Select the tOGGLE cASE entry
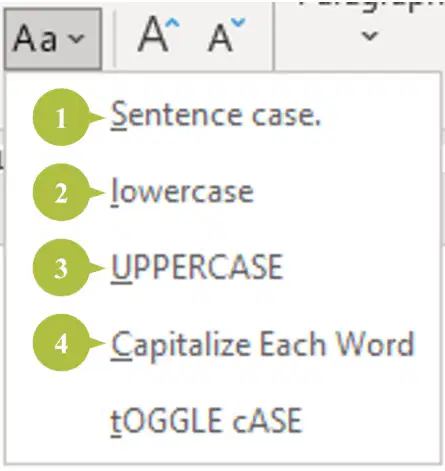The height and width of the screenshot is (471, 445). (206, 421)
